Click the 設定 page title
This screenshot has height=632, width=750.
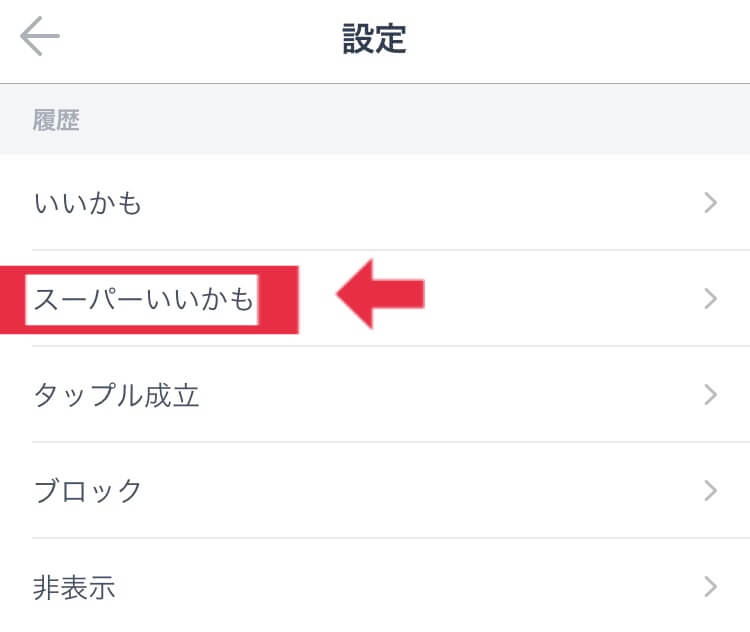tap(374, 39)
